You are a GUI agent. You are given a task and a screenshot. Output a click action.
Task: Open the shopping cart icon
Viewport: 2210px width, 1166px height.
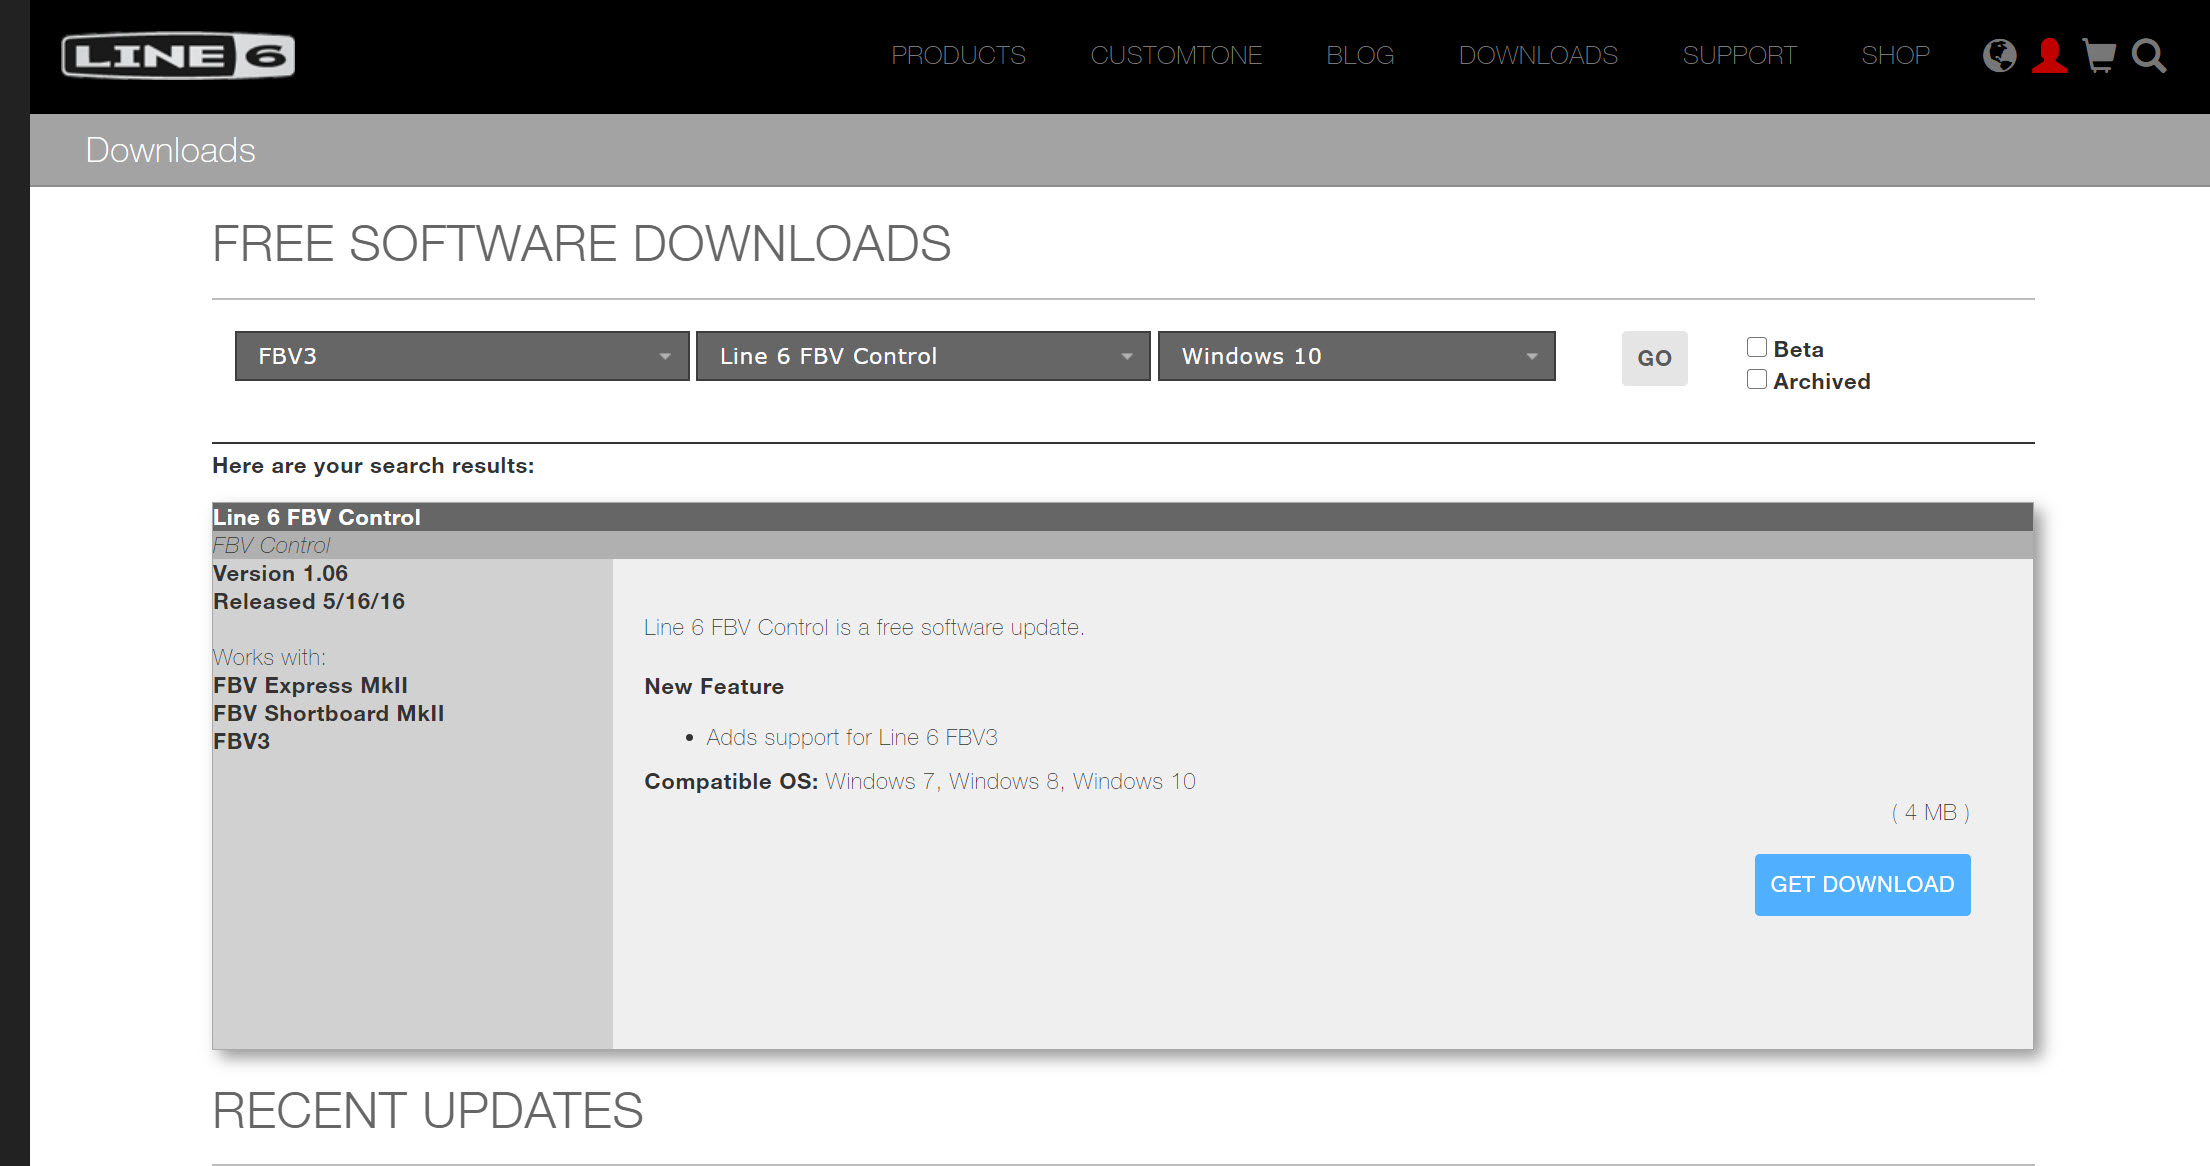tap(2099, 56)
